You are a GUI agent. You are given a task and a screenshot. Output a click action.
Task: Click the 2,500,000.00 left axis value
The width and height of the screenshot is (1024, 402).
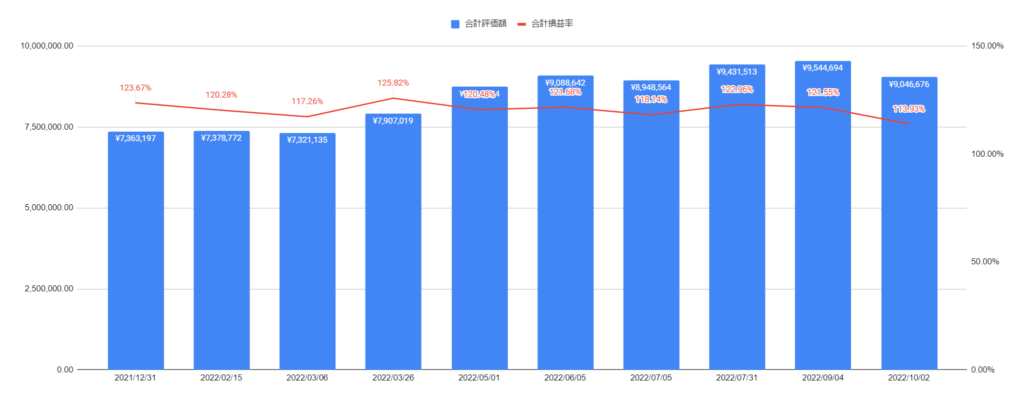pos(49,289)
